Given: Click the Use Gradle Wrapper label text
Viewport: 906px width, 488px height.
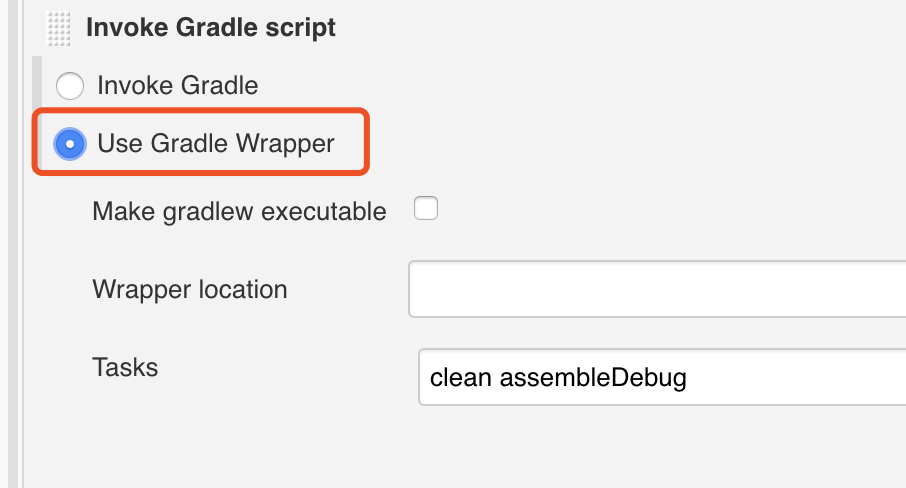Looking at the screenshot, I should click(216, 143).
